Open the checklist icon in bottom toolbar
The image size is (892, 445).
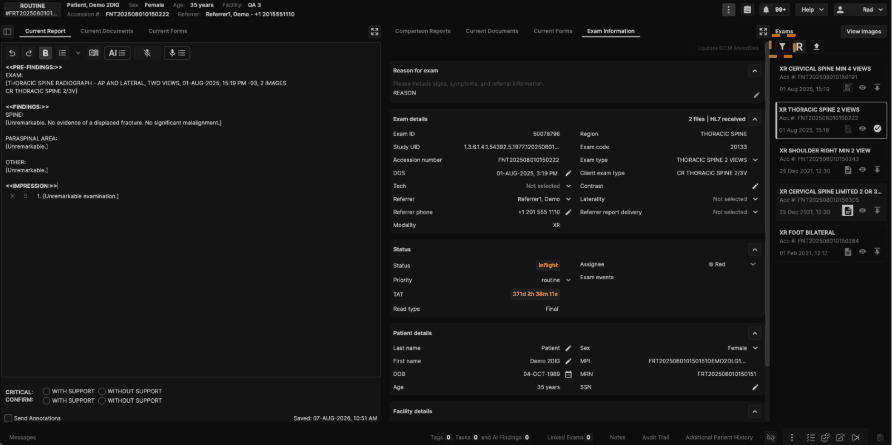tap(810, 437)
